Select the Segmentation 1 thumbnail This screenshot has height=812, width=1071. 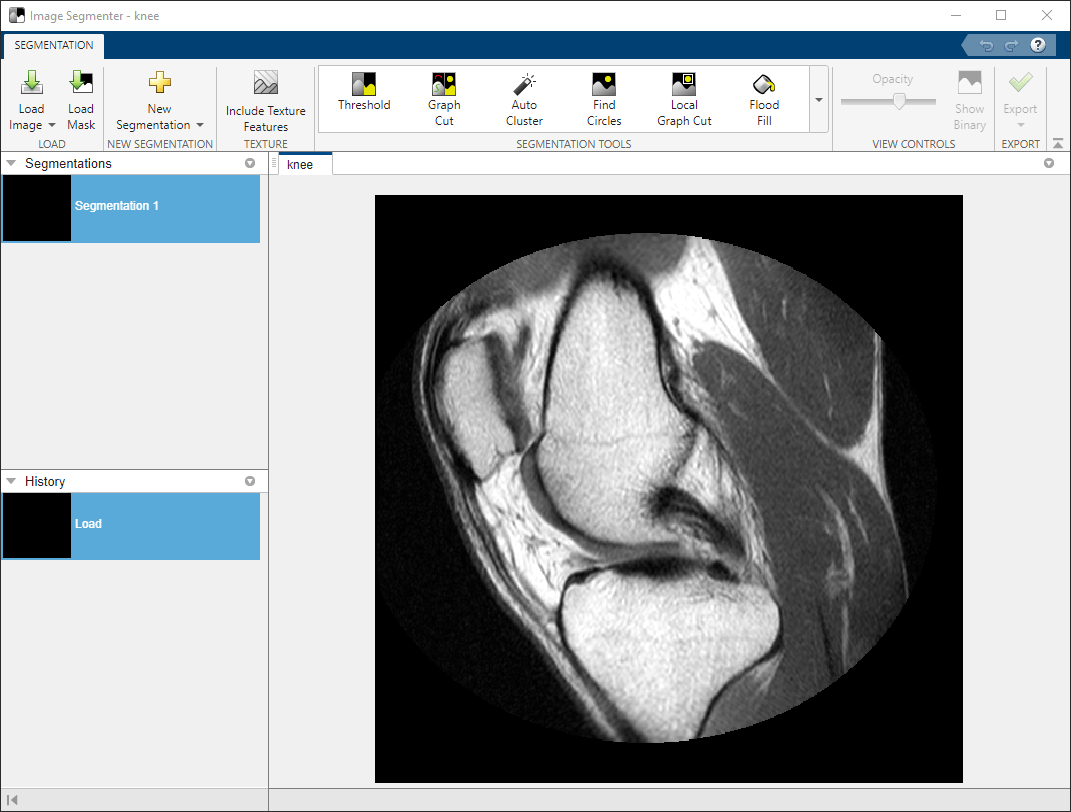pyautogui.click(x=37, y=208)
